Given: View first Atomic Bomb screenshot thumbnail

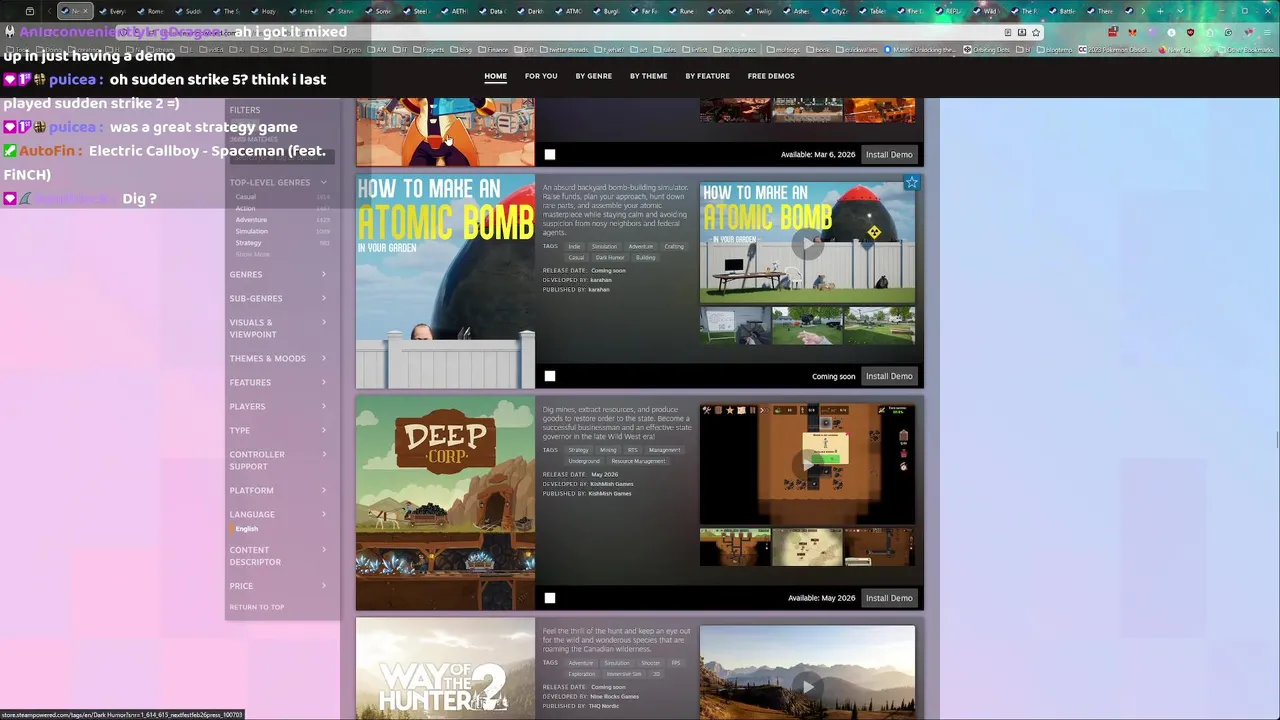Looking at the screenshot, I should point(735,326).
